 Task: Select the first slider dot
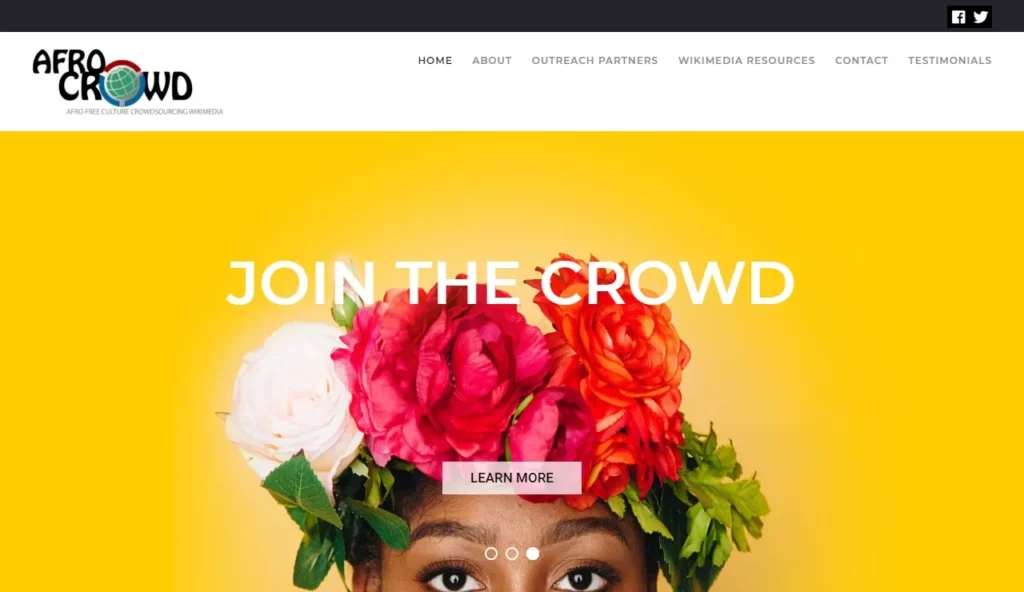tap(491, 553)
